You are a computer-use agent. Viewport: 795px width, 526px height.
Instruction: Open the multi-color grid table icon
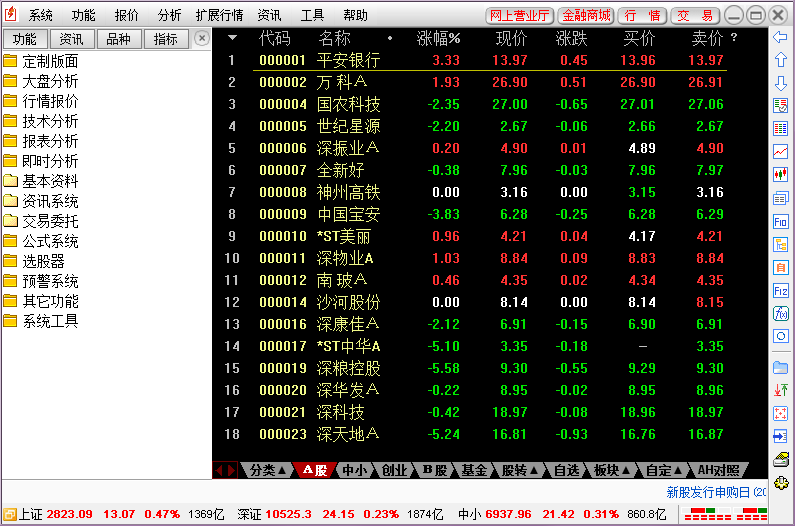[x=781, y=128]
